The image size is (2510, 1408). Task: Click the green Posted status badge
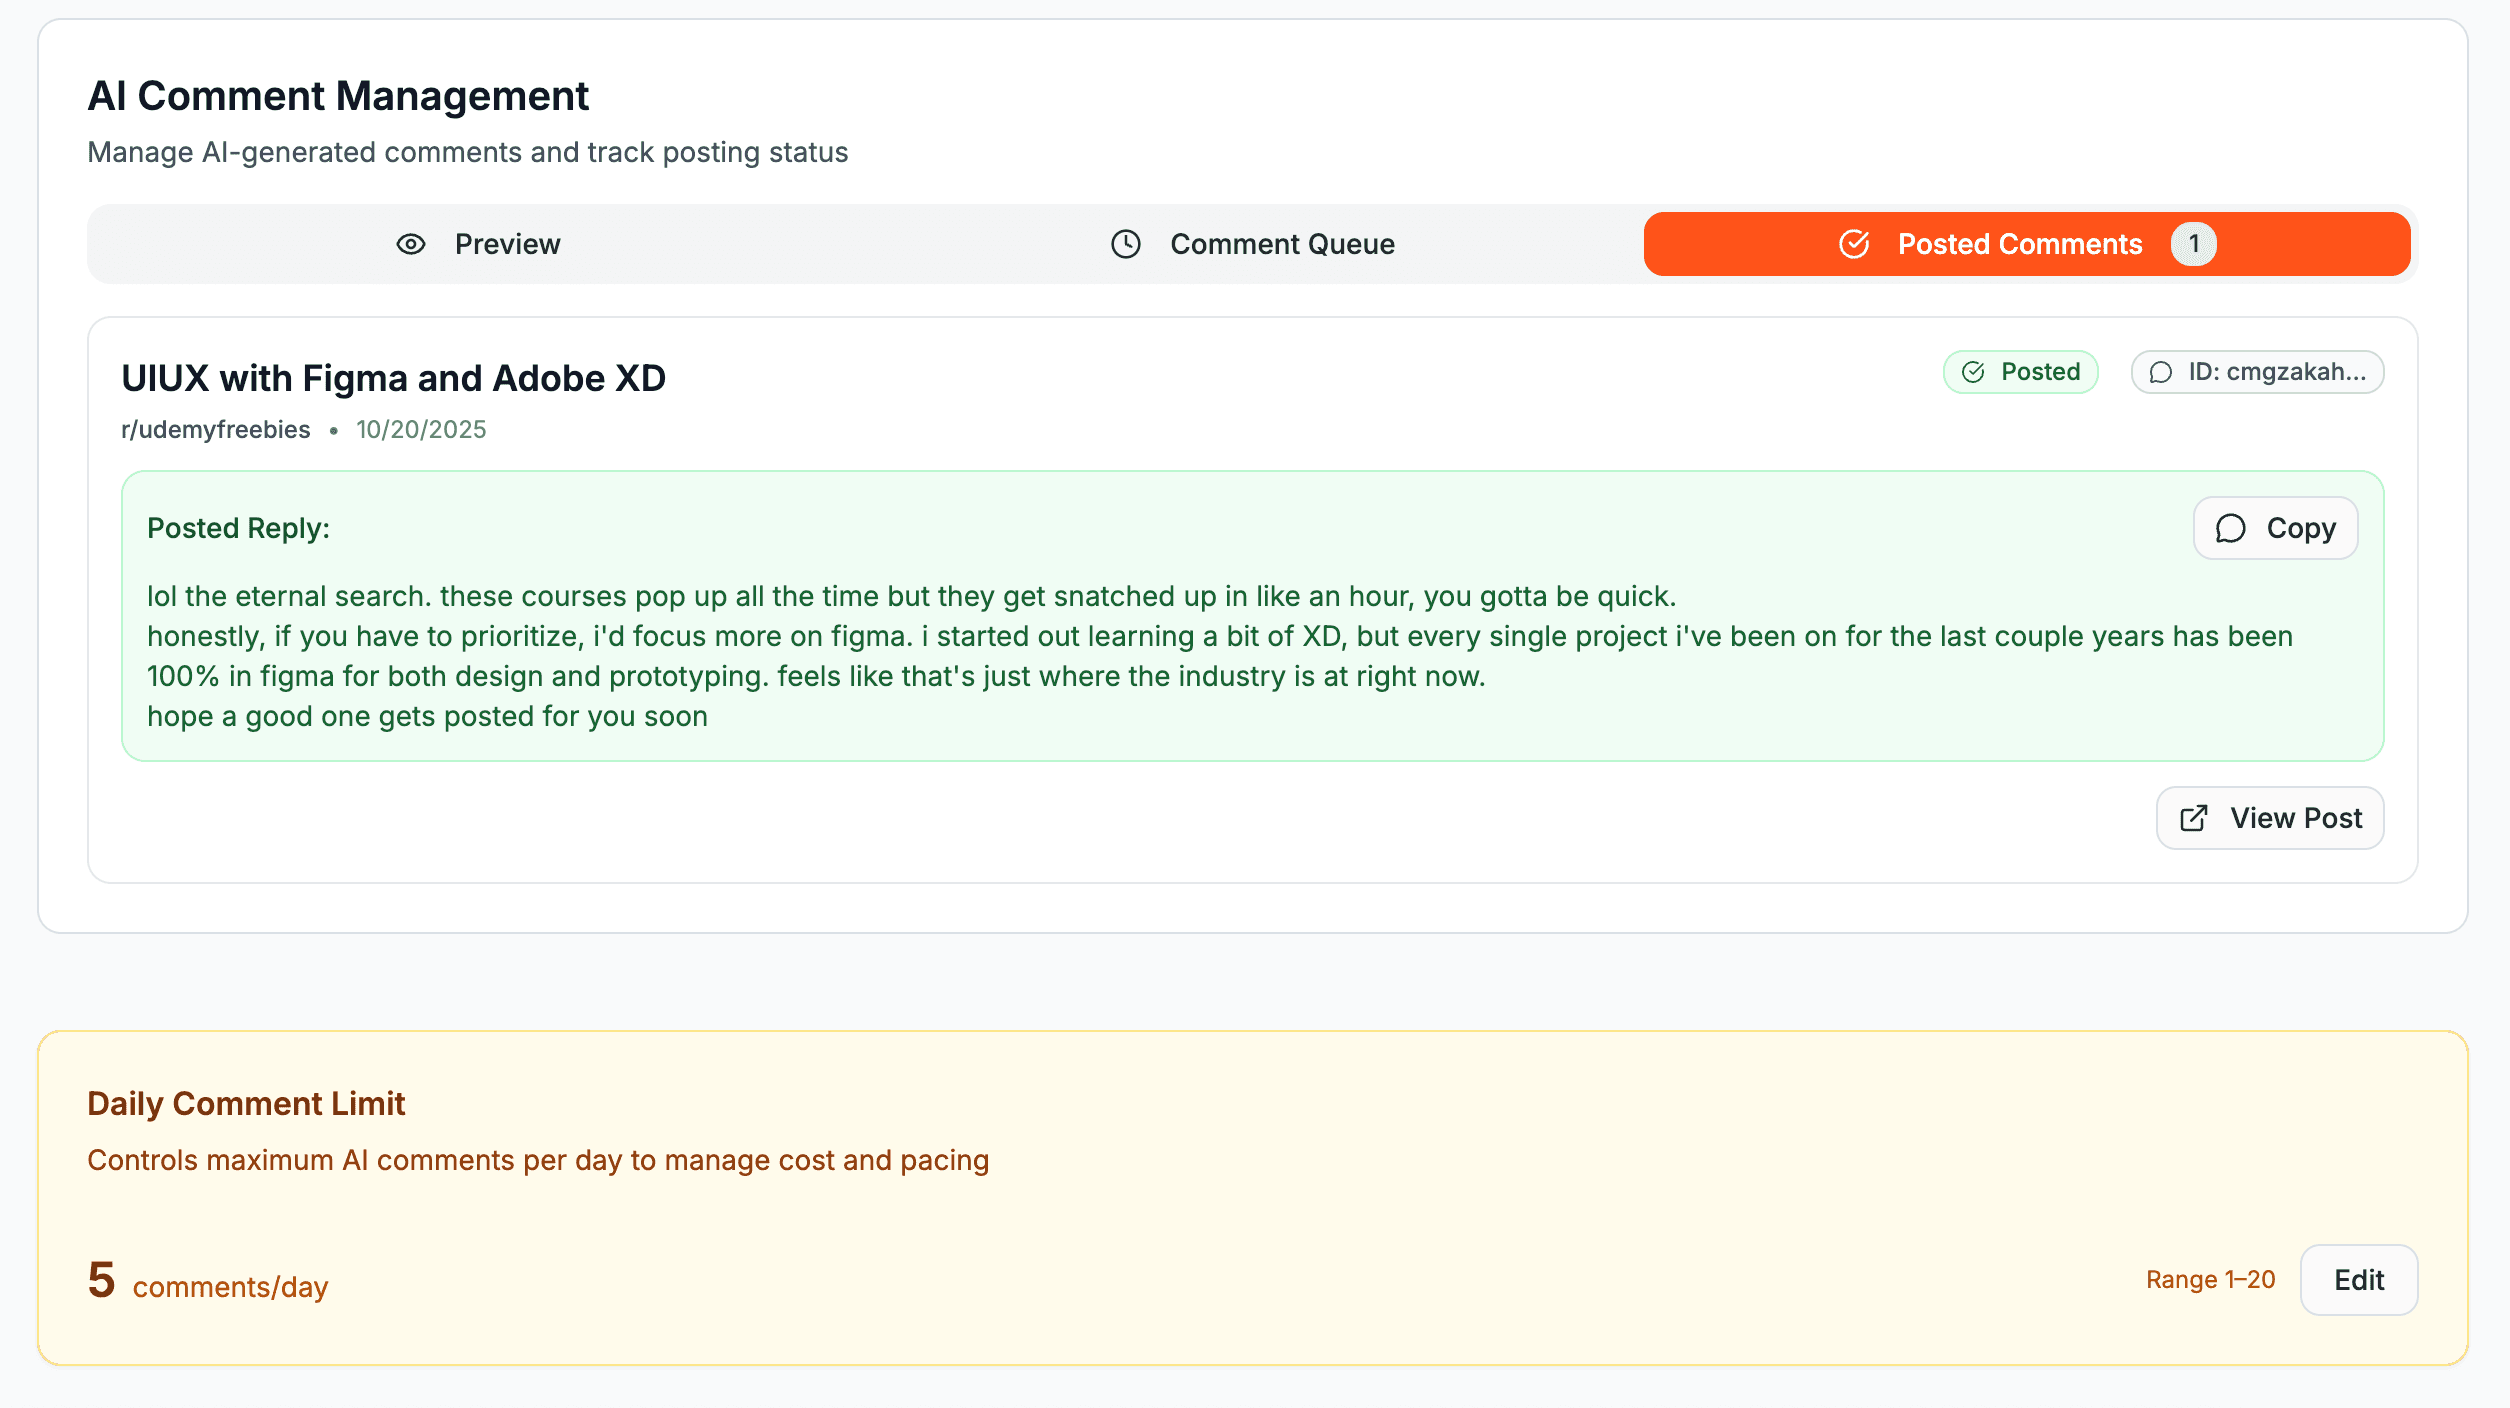[2020, 372]
